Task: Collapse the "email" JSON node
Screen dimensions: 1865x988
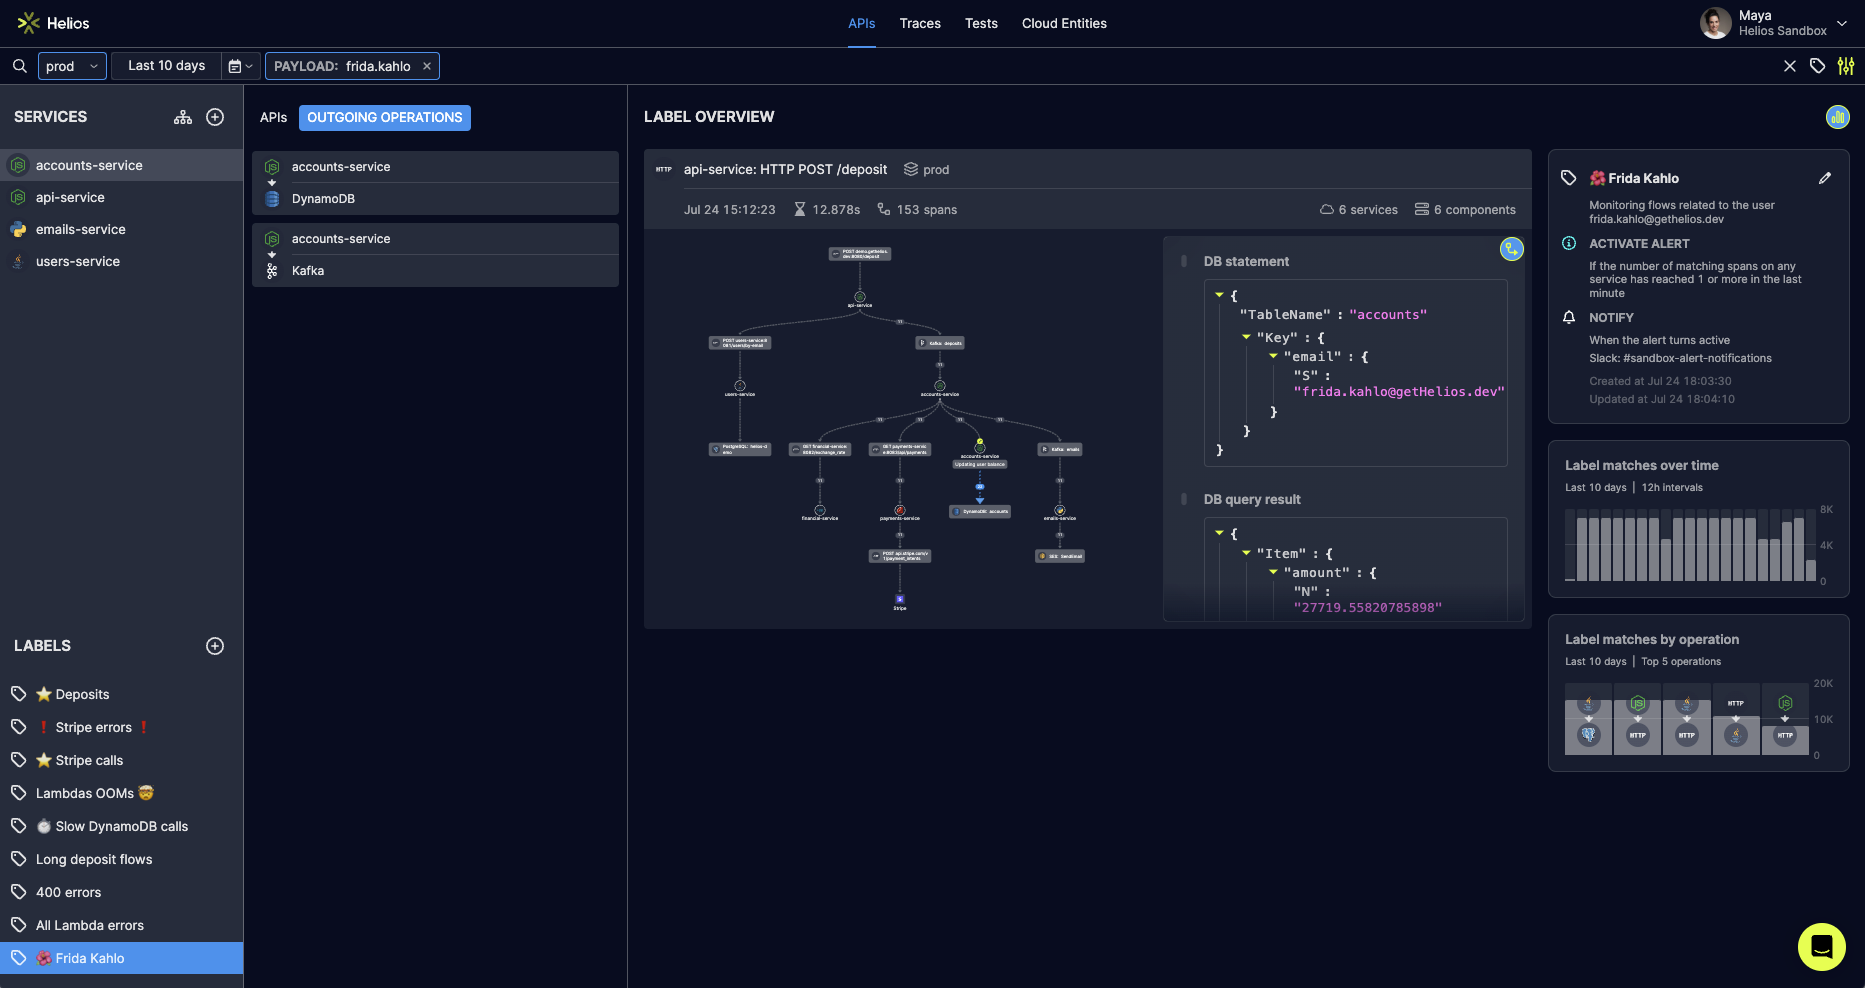Action: point(1273,356)
